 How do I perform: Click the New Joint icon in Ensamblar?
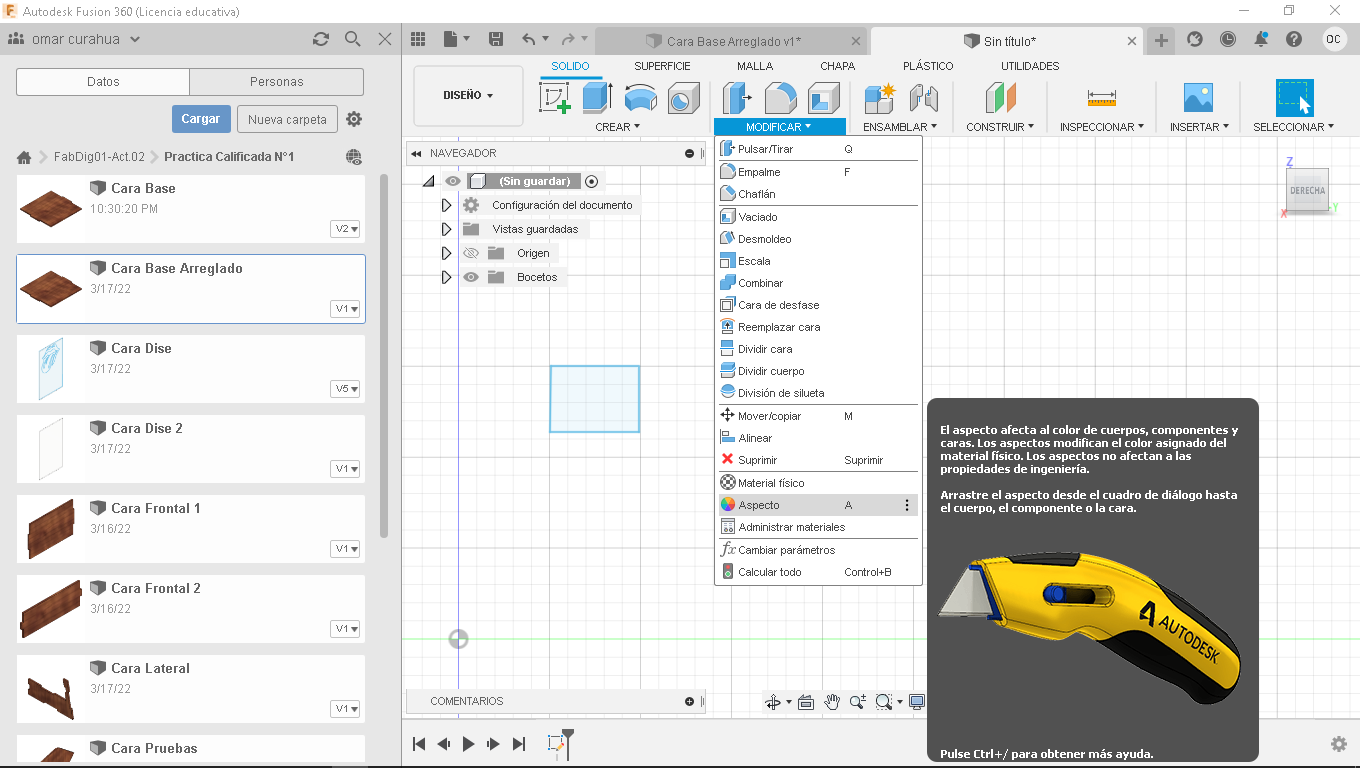[923, 98]
